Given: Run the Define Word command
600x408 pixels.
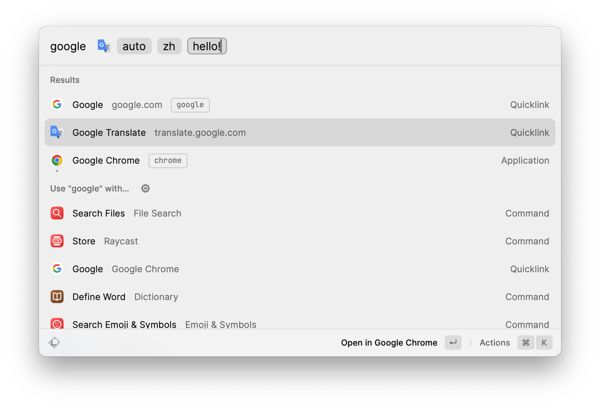Looking at the screenshot, I should click(300, 297).
